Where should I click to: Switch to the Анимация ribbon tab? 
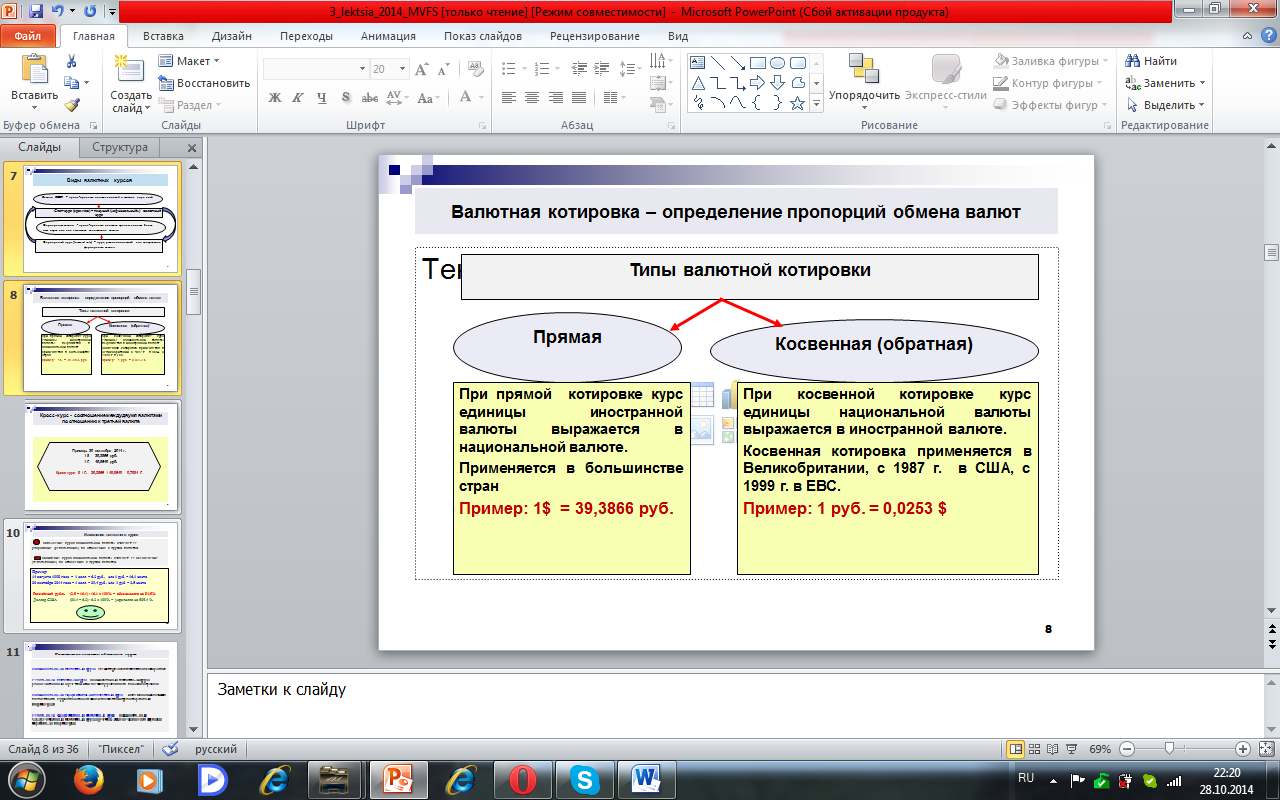388,36
